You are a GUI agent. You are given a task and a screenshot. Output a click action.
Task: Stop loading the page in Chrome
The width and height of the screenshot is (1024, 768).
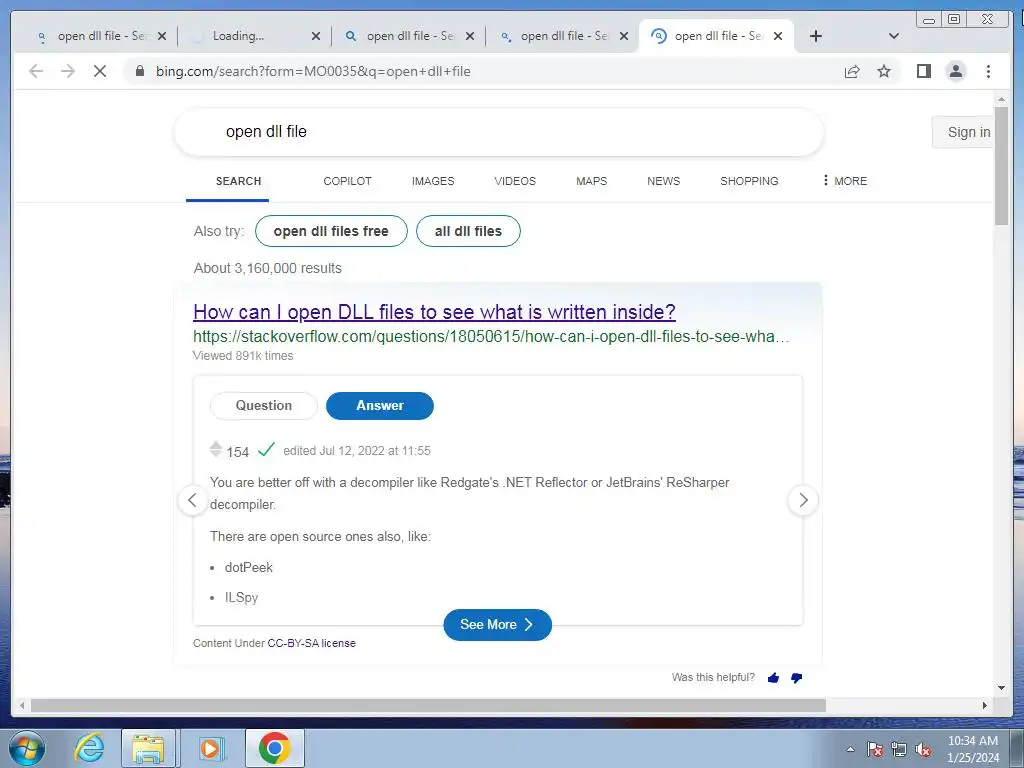(x=99, y=71)
